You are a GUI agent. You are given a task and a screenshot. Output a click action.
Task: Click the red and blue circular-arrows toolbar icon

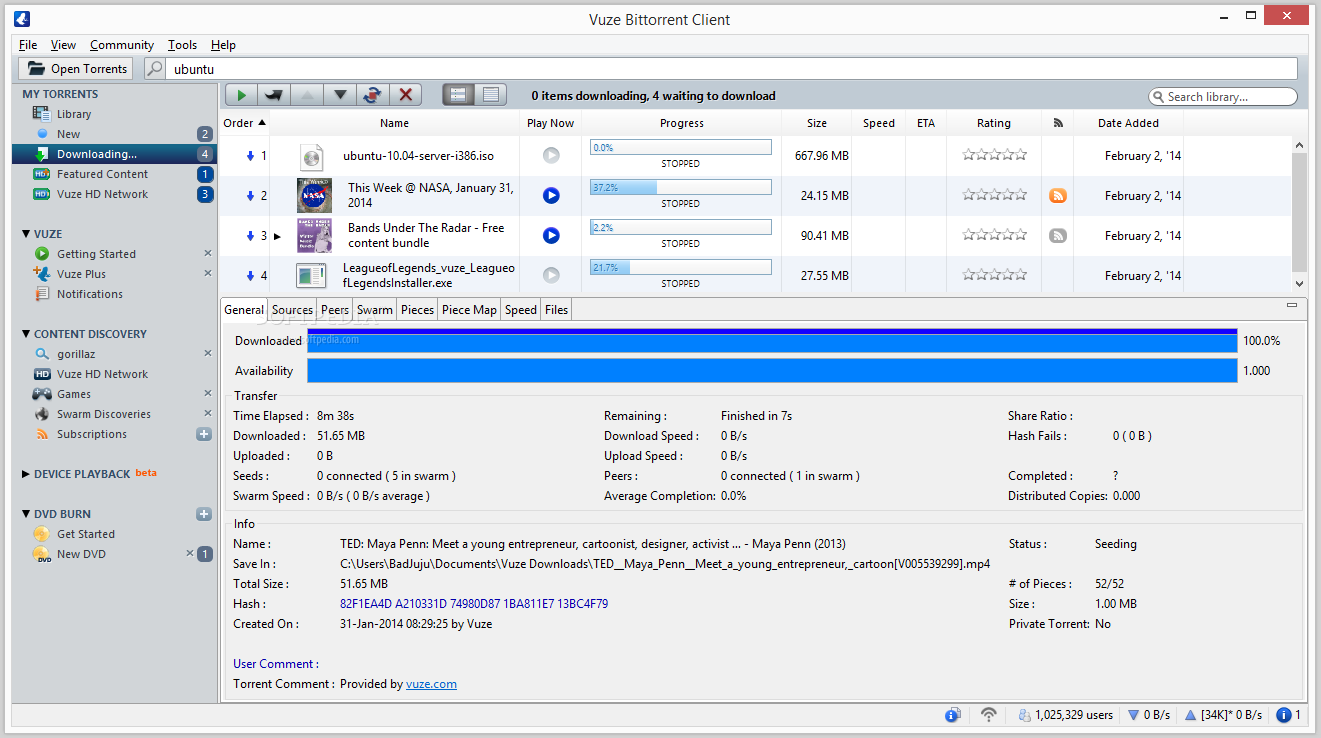click(372, 95)
